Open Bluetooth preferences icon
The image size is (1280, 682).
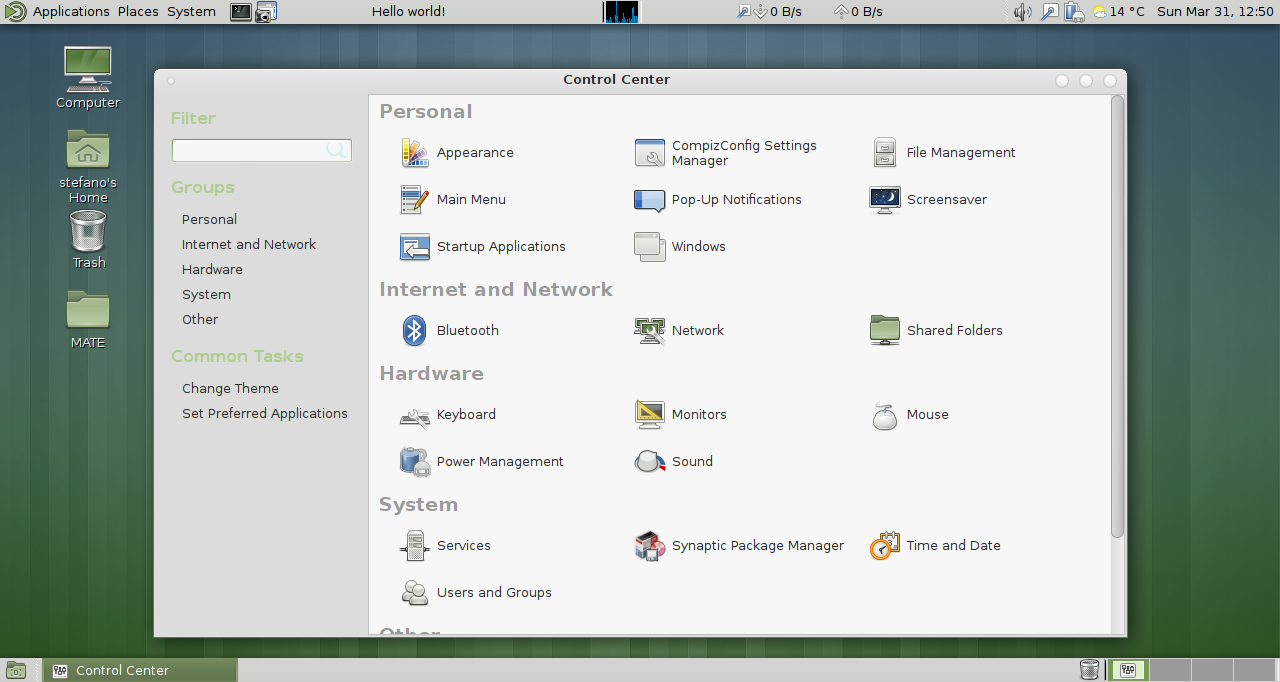point(415,330)
